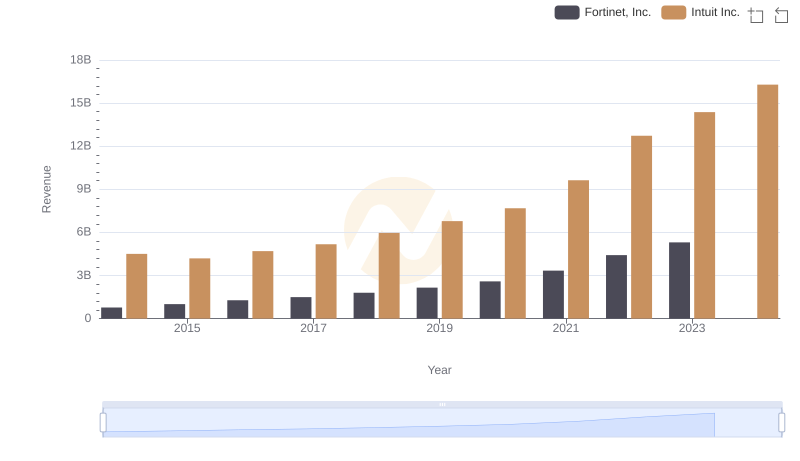
Task: Click the Year axis title
Action: (439, 370)
